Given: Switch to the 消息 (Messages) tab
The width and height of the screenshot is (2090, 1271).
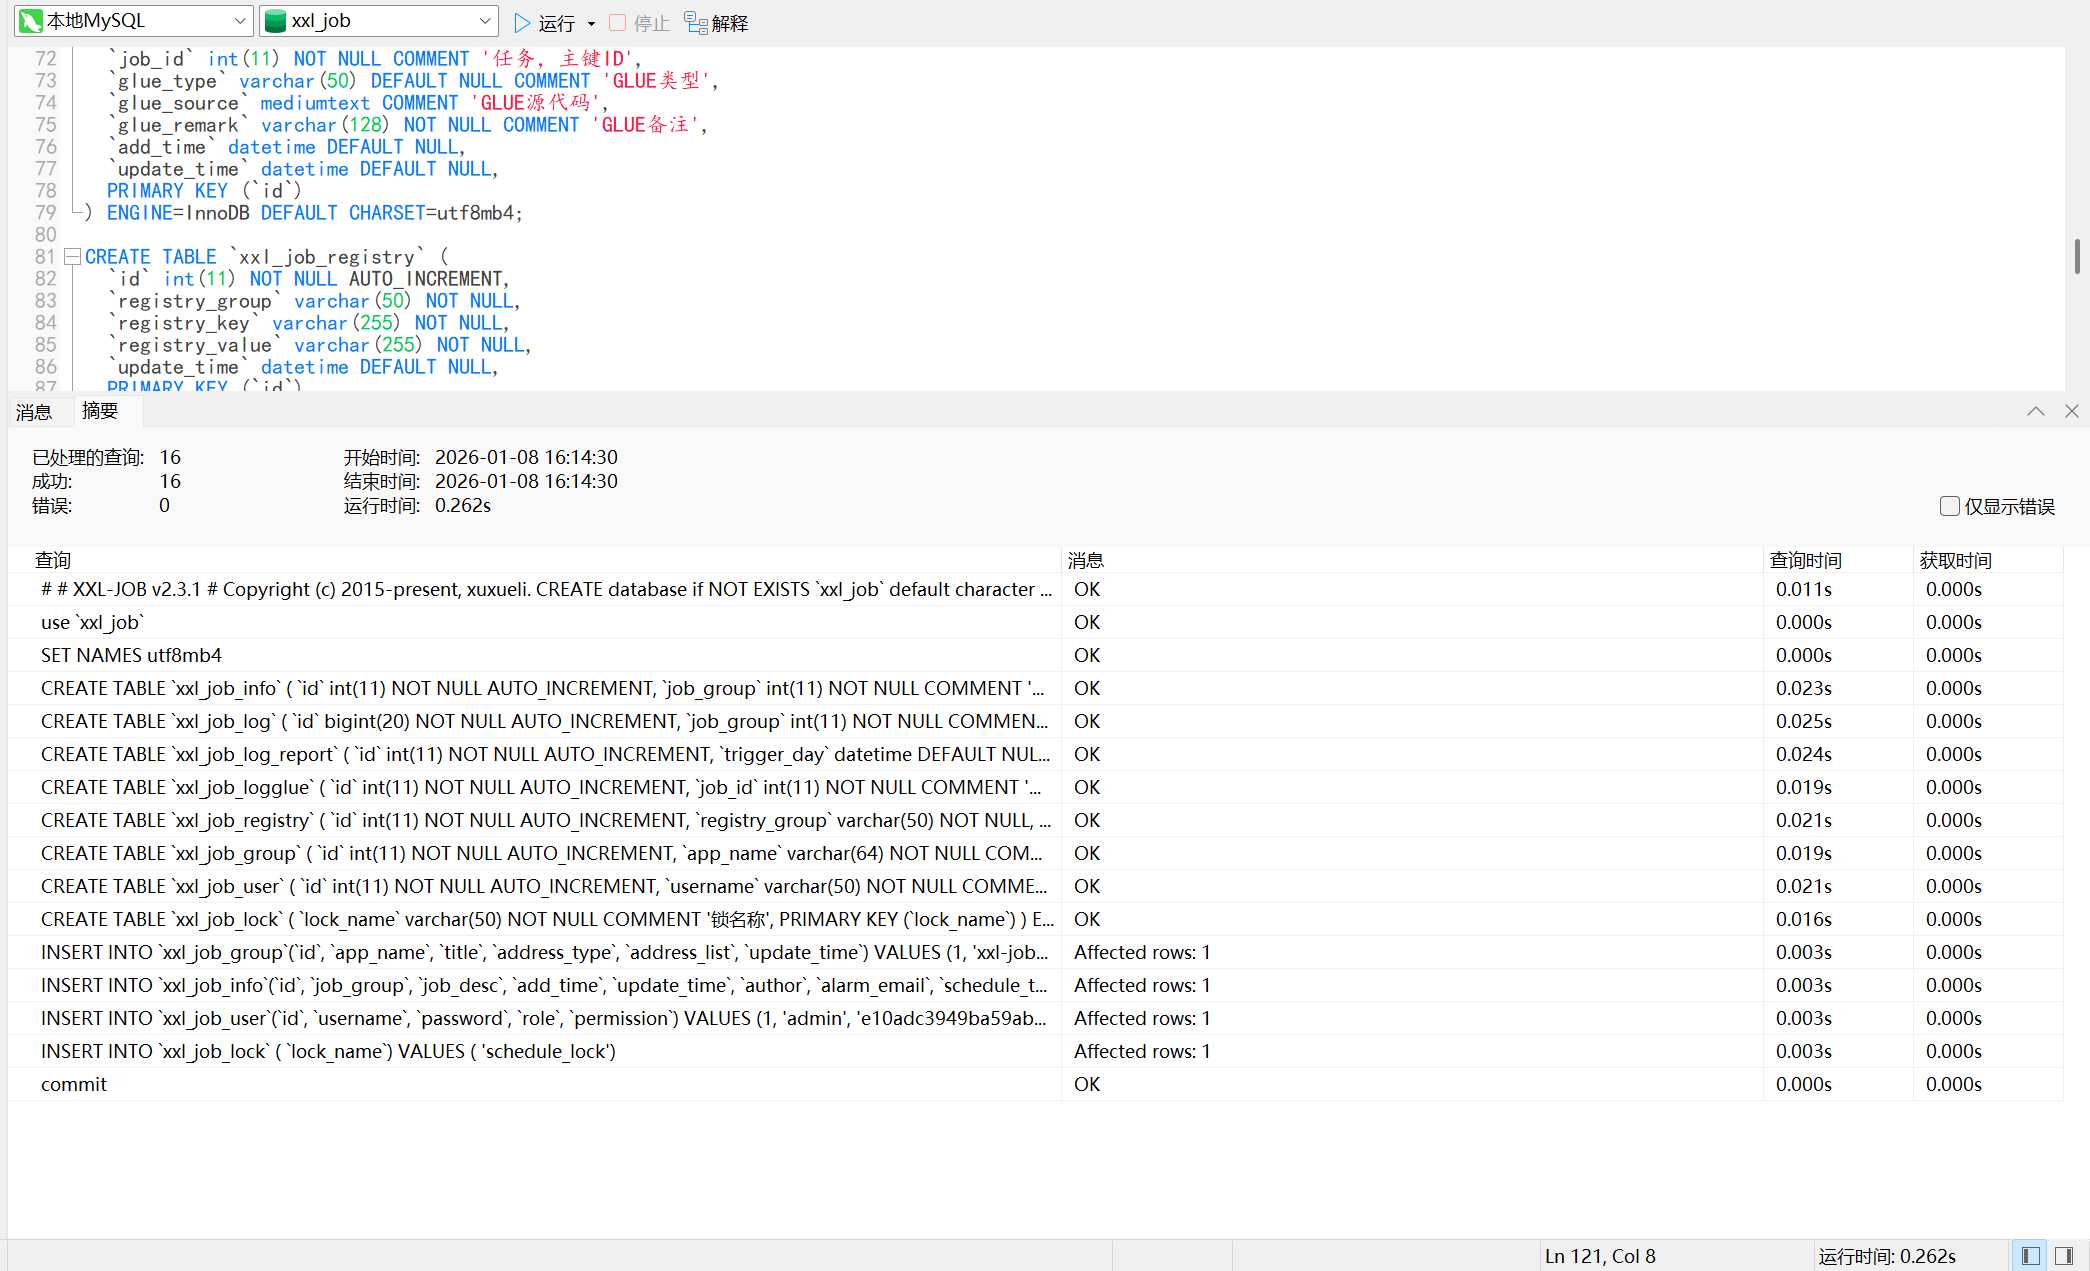Looking at the screenshot, I should [x=34, y=412].
